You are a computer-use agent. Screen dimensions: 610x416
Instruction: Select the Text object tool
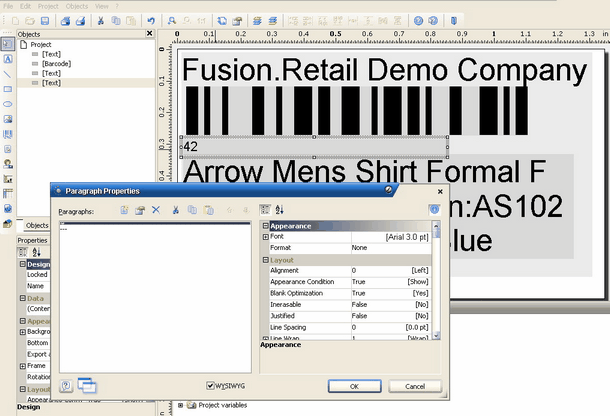(x=8, y=59)
